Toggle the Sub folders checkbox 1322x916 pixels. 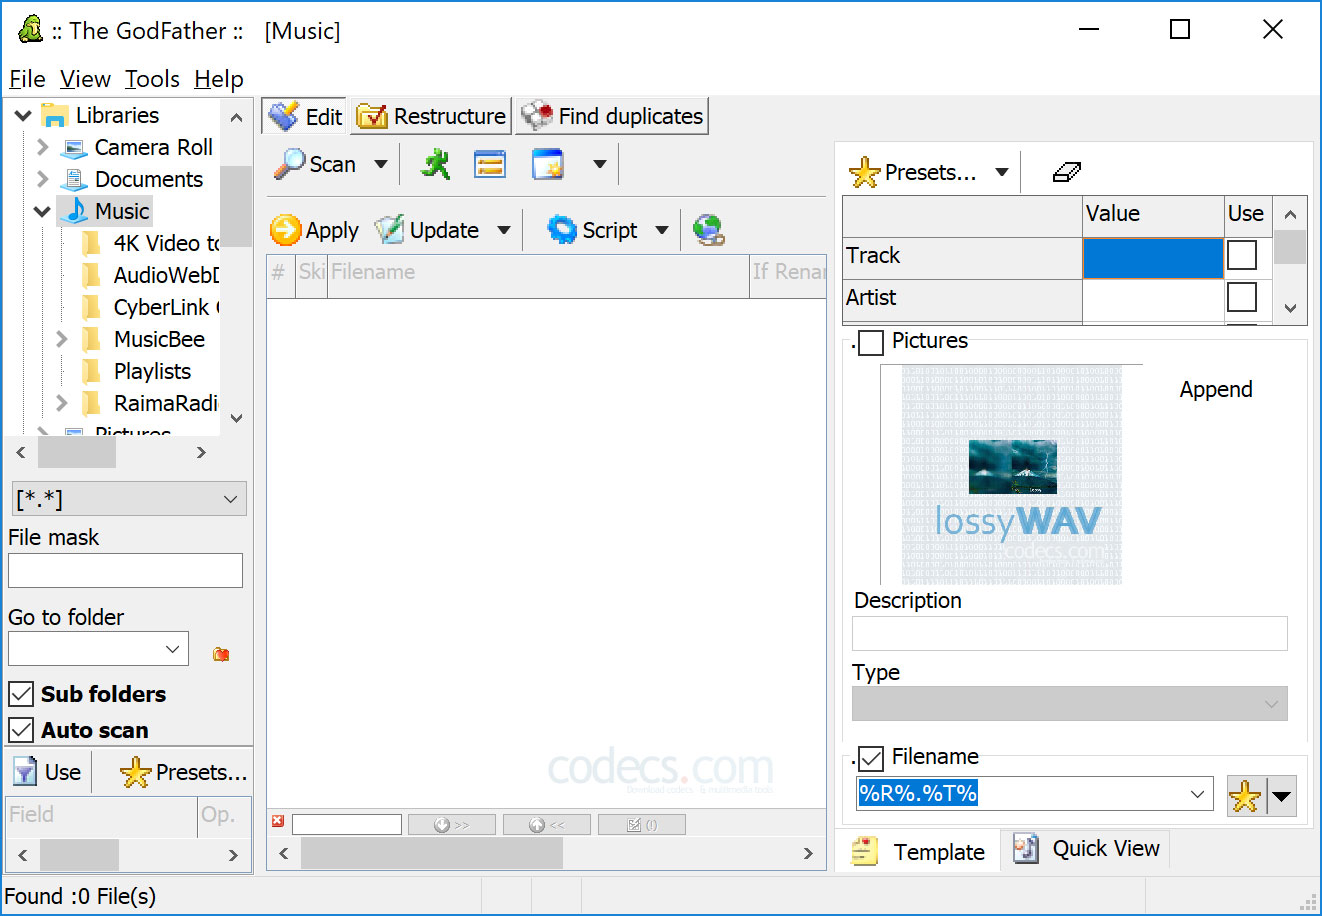tap(21, 694)
